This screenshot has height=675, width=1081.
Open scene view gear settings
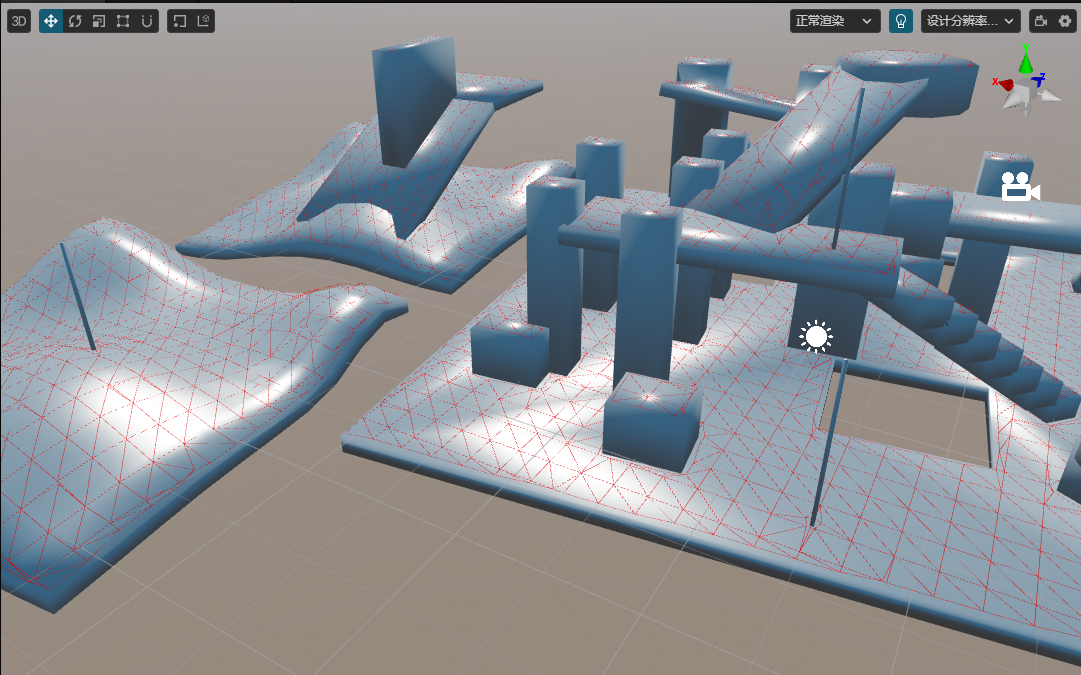[1065, 21]
